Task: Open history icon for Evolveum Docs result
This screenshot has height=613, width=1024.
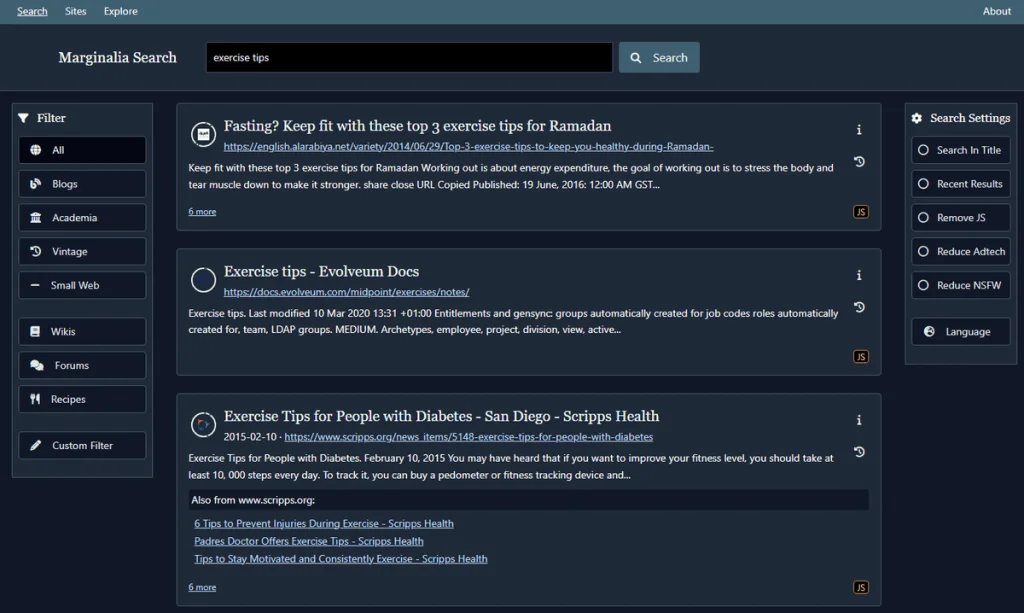Action: [859, 307]
